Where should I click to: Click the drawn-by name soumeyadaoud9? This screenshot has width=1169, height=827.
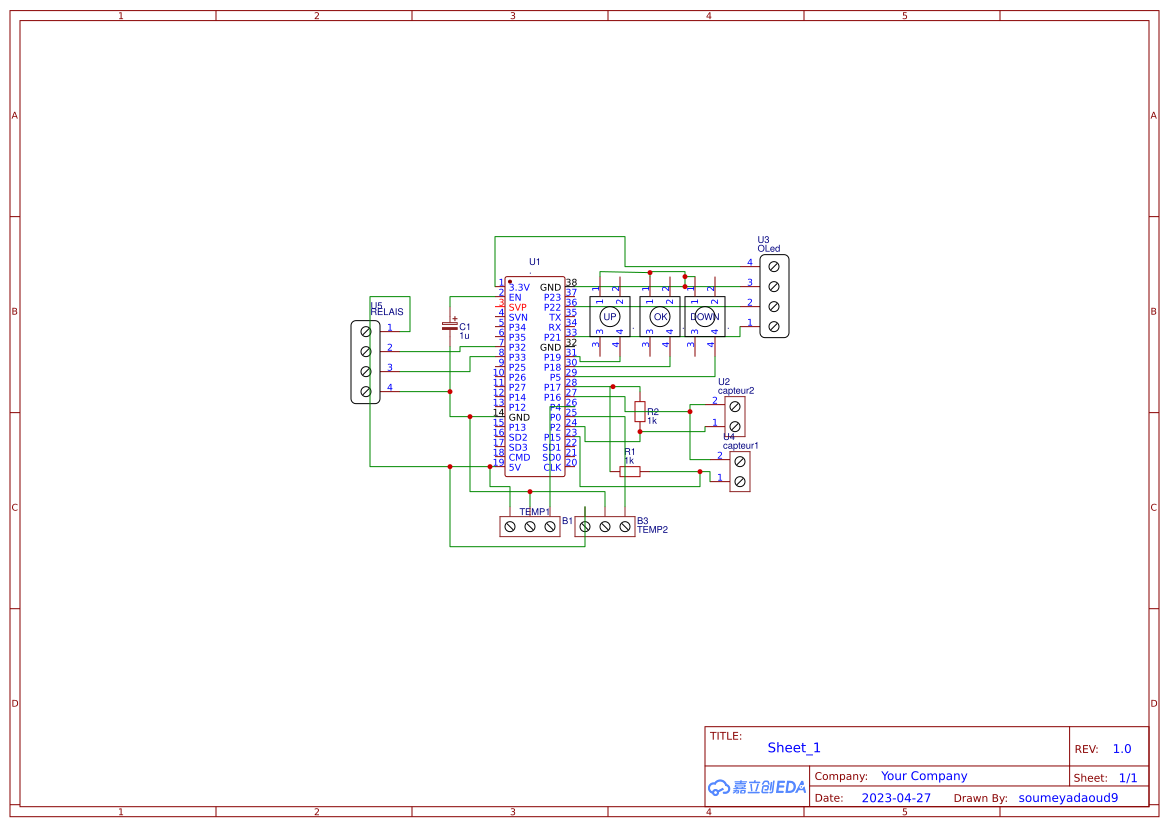click(1068, 798)
